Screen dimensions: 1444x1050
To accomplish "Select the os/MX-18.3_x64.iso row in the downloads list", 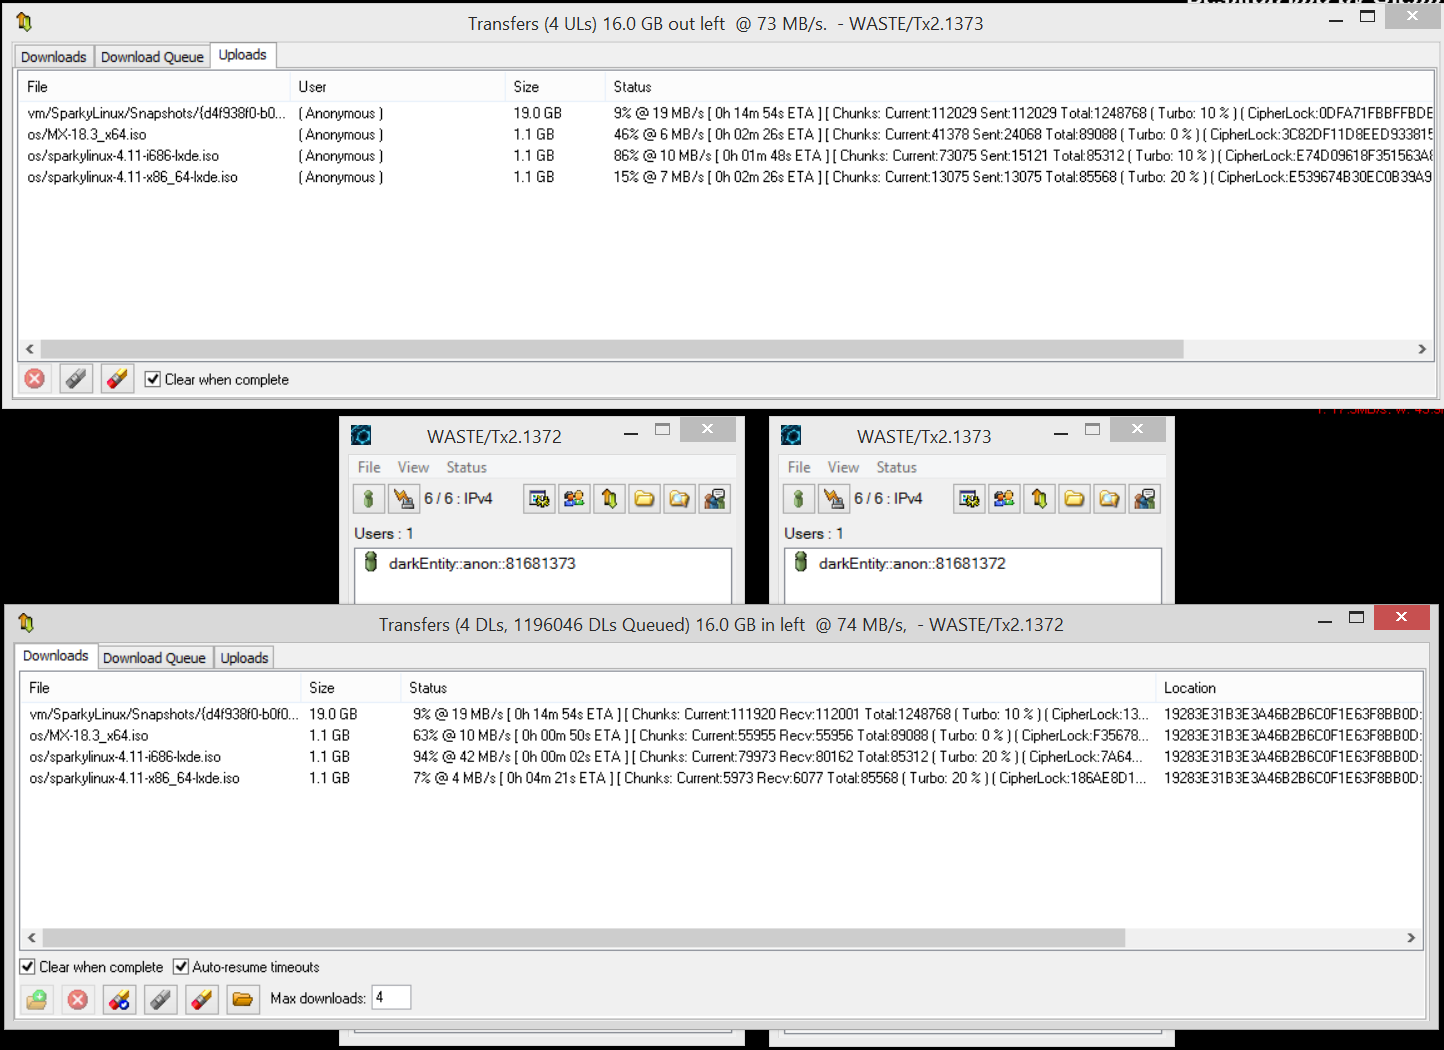I will coord(722,735).
